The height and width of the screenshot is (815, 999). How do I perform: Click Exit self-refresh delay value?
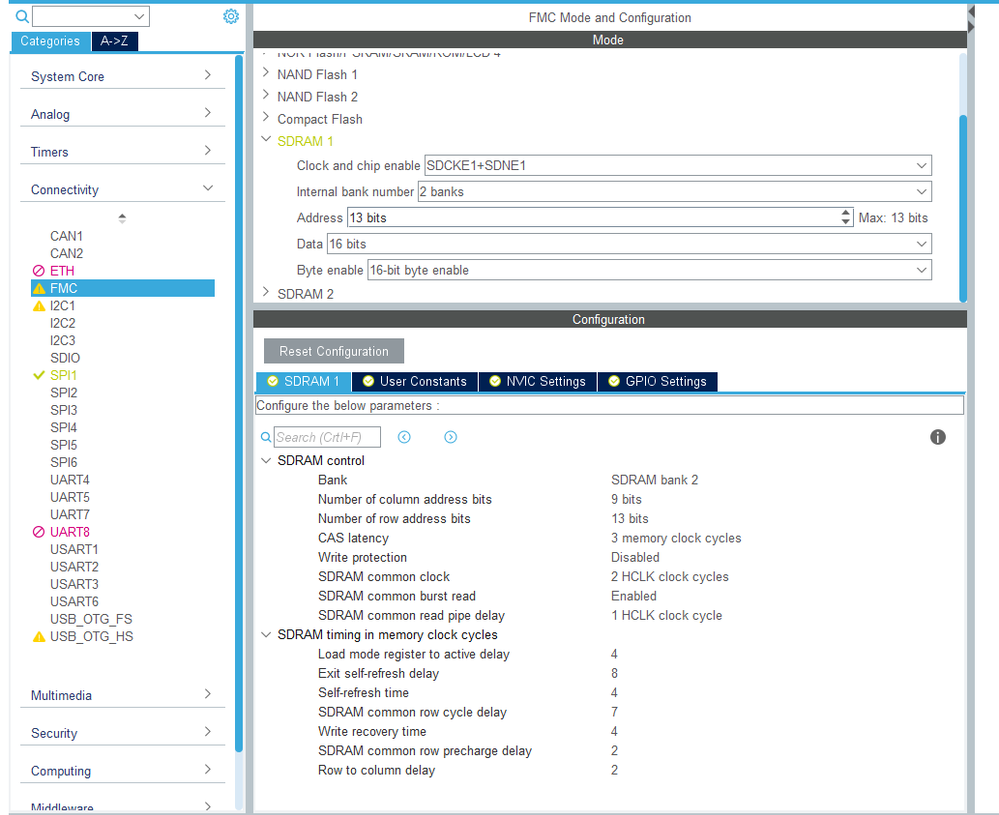click(614, 674)
